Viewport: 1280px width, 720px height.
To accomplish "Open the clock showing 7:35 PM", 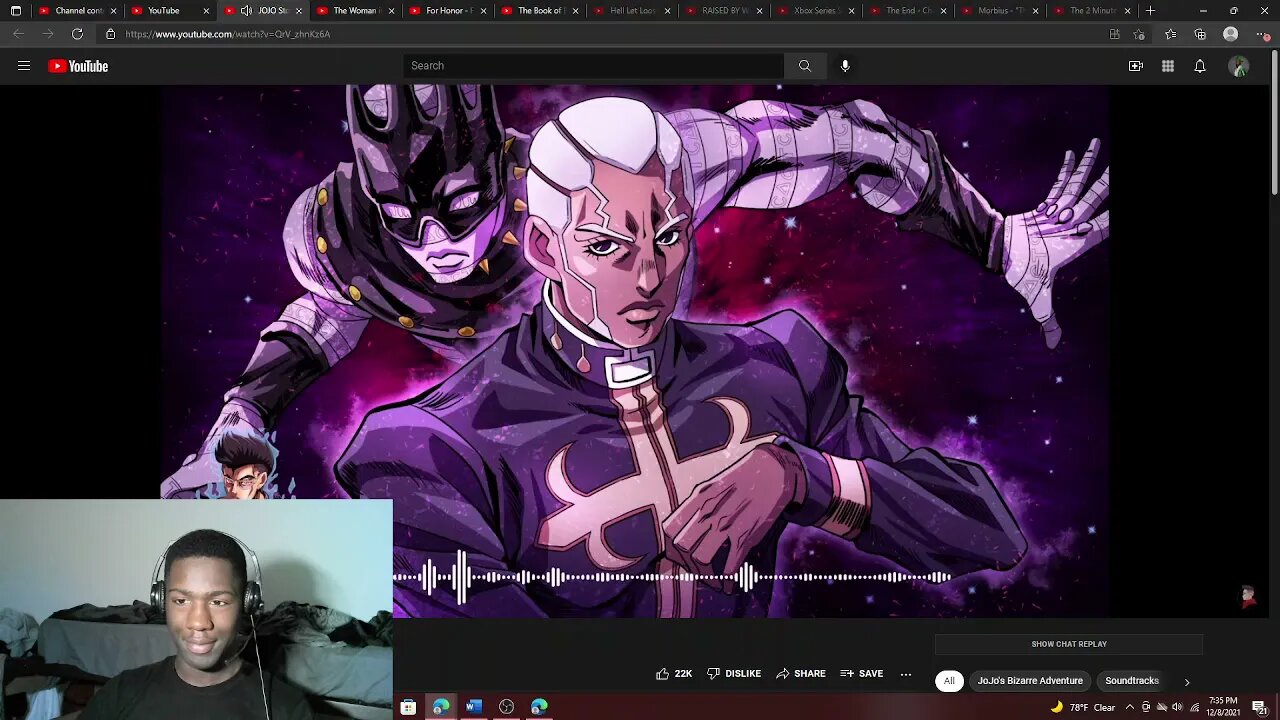I will 1222,707.
